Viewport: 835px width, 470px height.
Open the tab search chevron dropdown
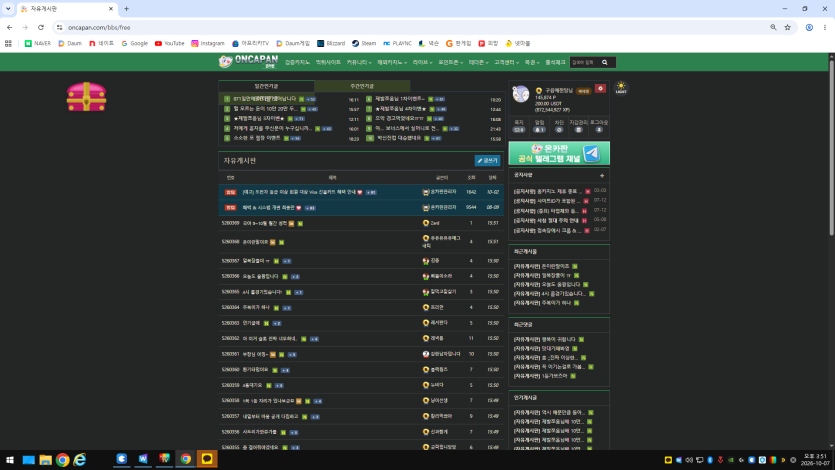[8, 9]
